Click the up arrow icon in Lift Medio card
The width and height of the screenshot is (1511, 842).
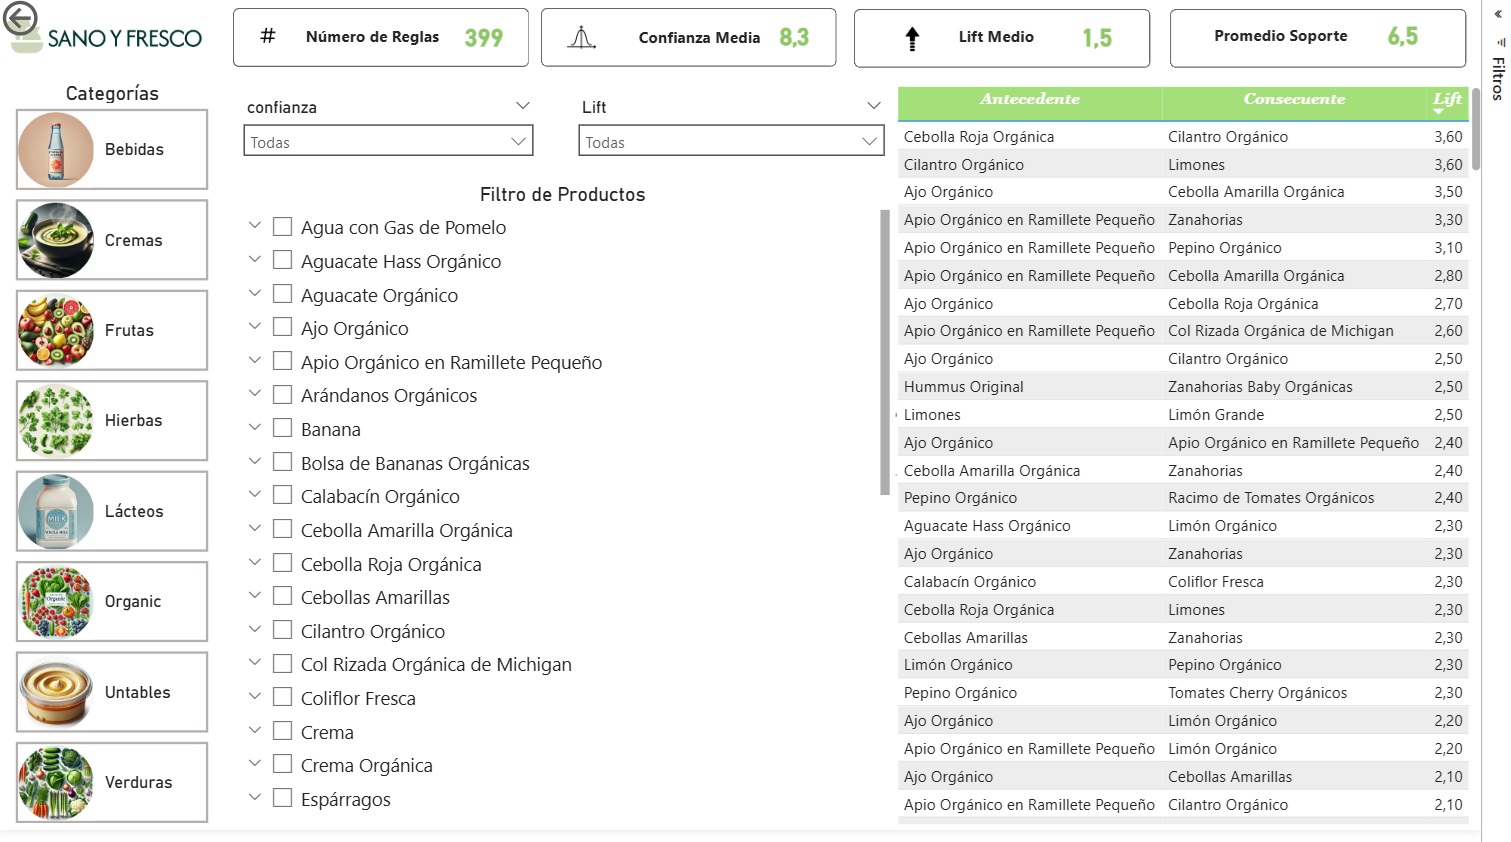click(912, 38)
